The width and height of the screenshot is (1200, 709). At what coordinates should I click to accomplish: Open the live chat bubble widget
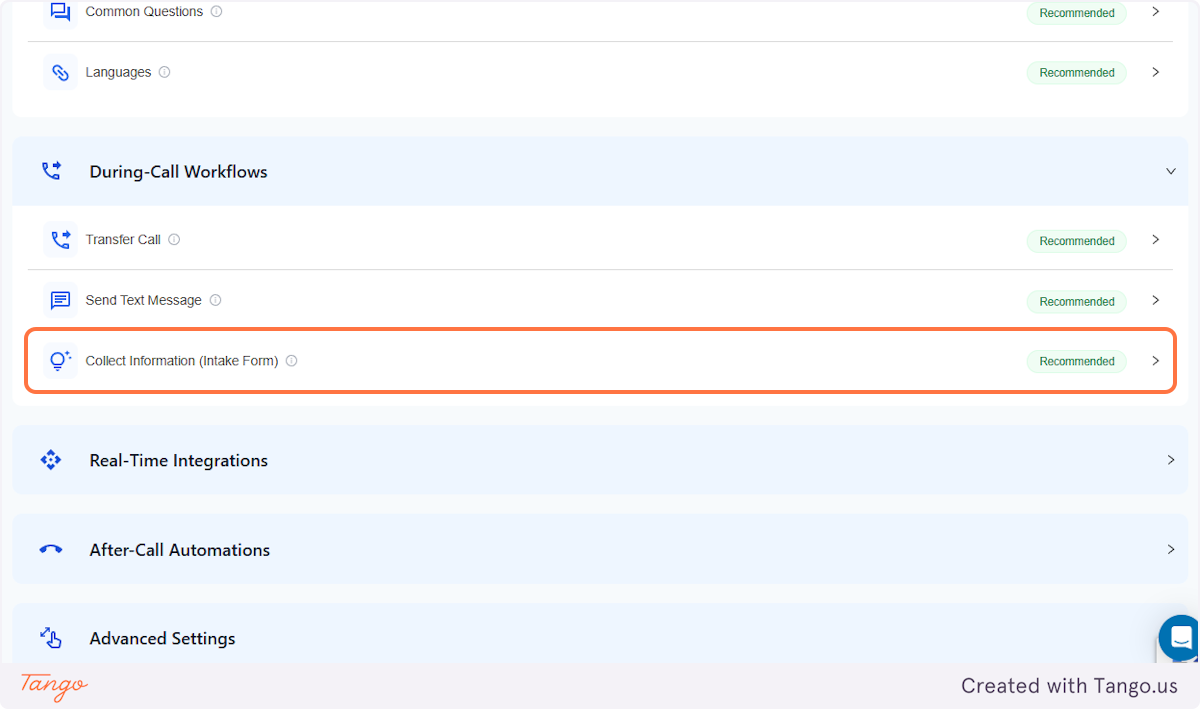pyautogui.click(x=1179, y=638)
